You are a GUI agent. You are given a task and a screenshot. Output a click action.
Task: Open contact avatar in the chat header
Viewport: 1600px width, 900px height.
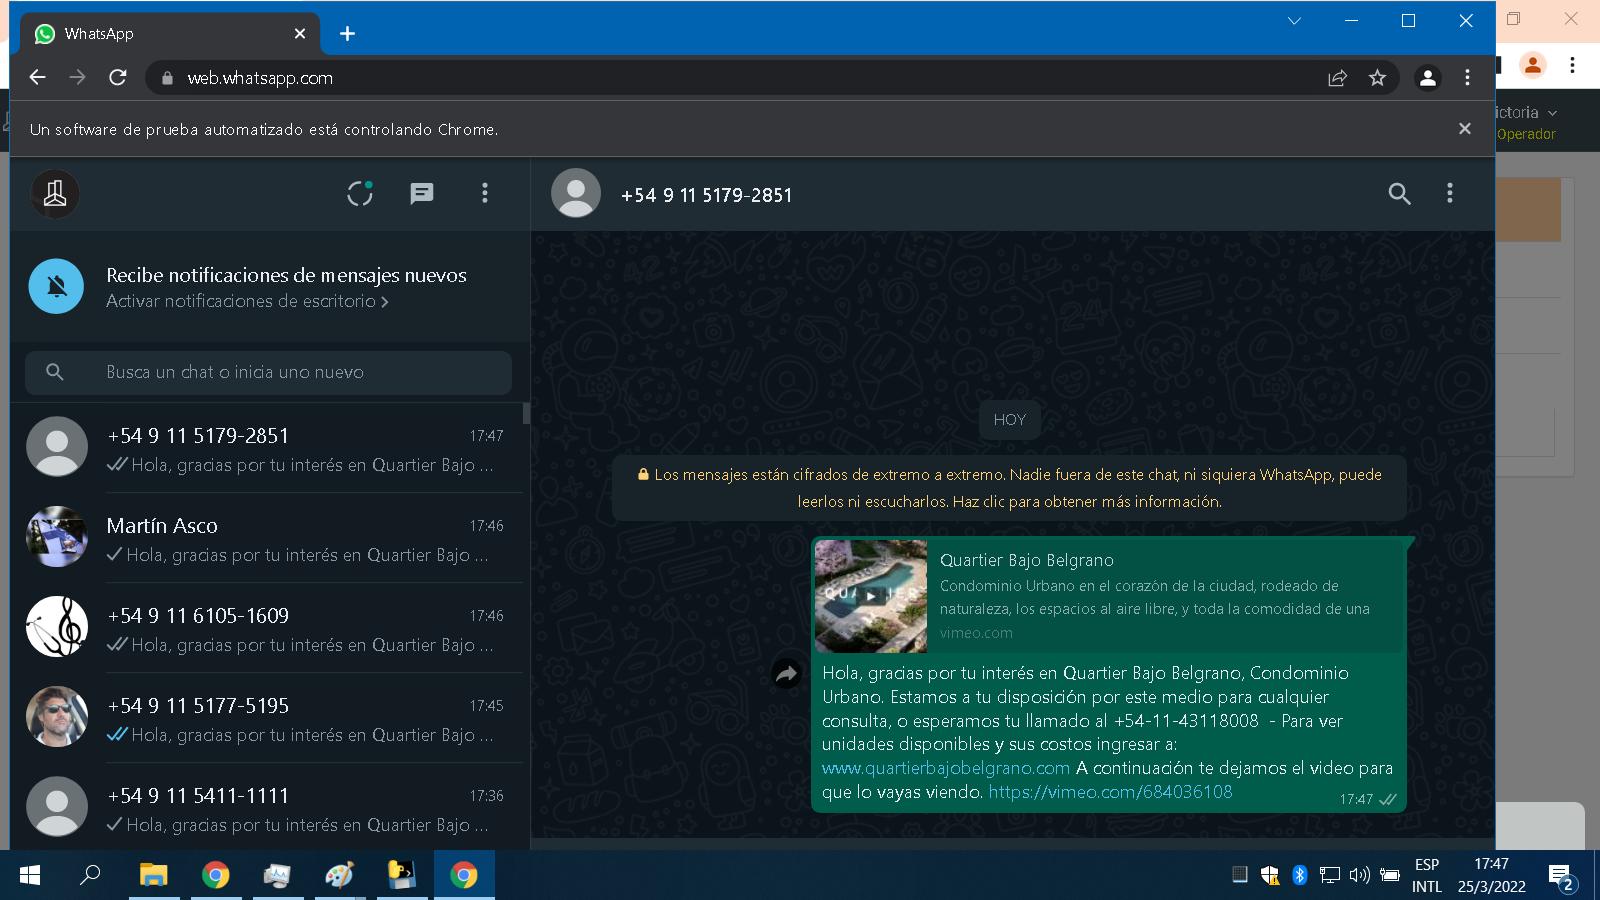[576, 194]
